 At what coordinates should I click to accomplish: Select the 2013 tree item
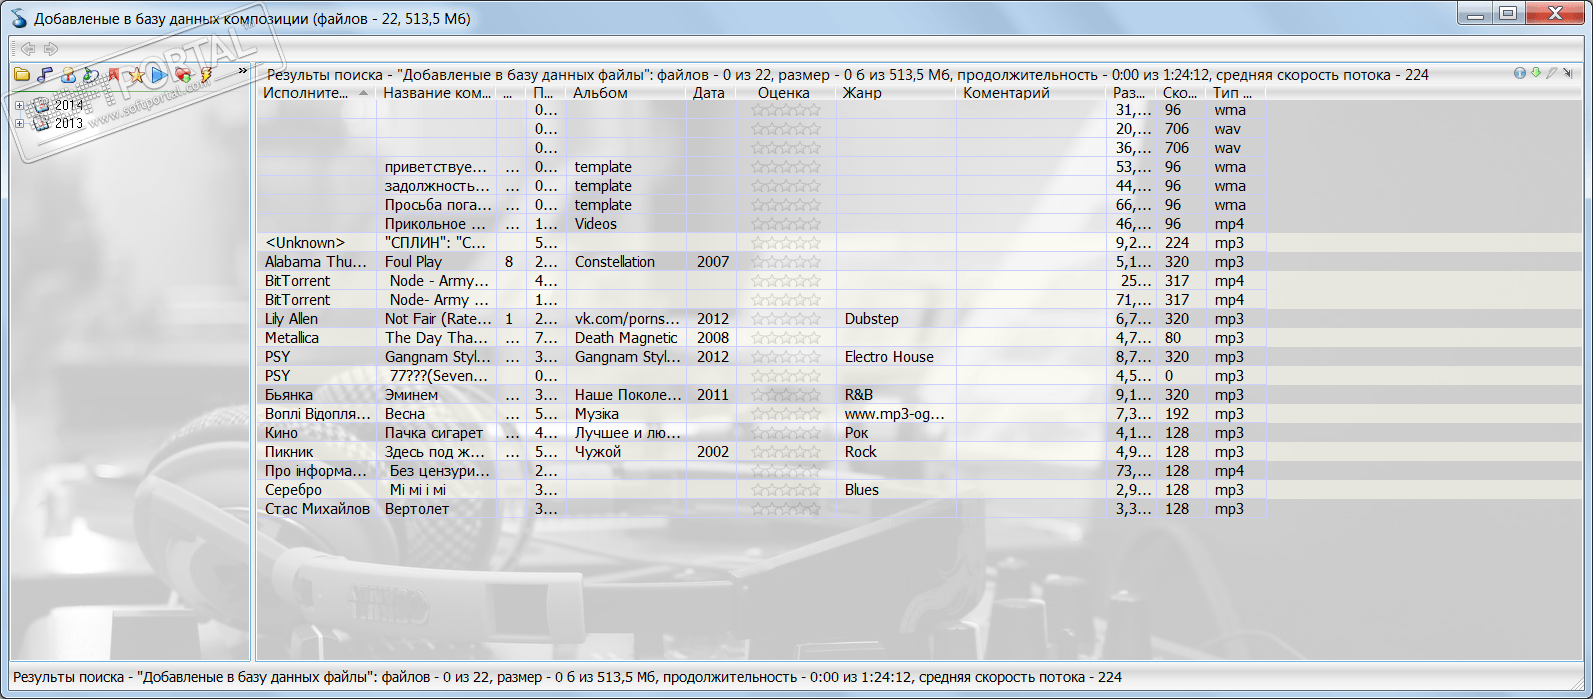[69, 124]
